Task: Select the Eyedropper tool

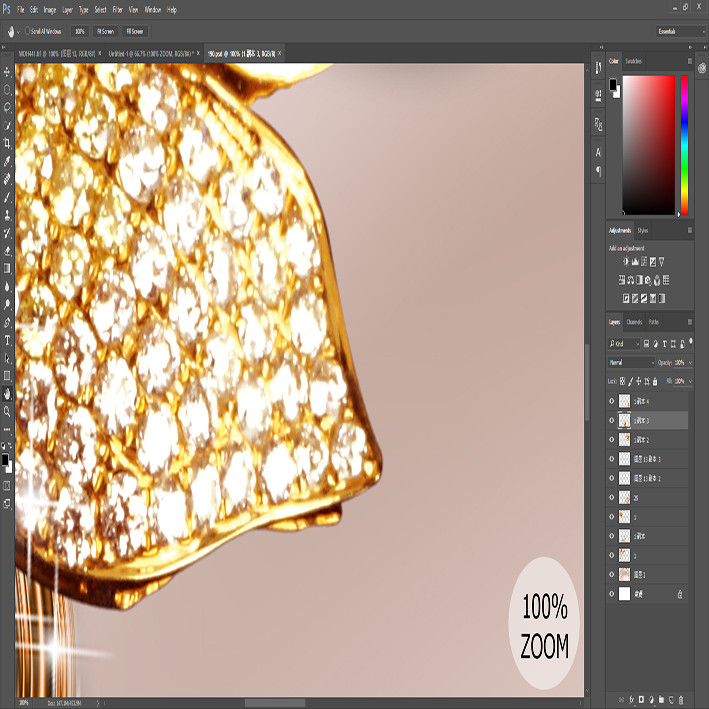Action: pyautogui.click(x=7, y=161)
